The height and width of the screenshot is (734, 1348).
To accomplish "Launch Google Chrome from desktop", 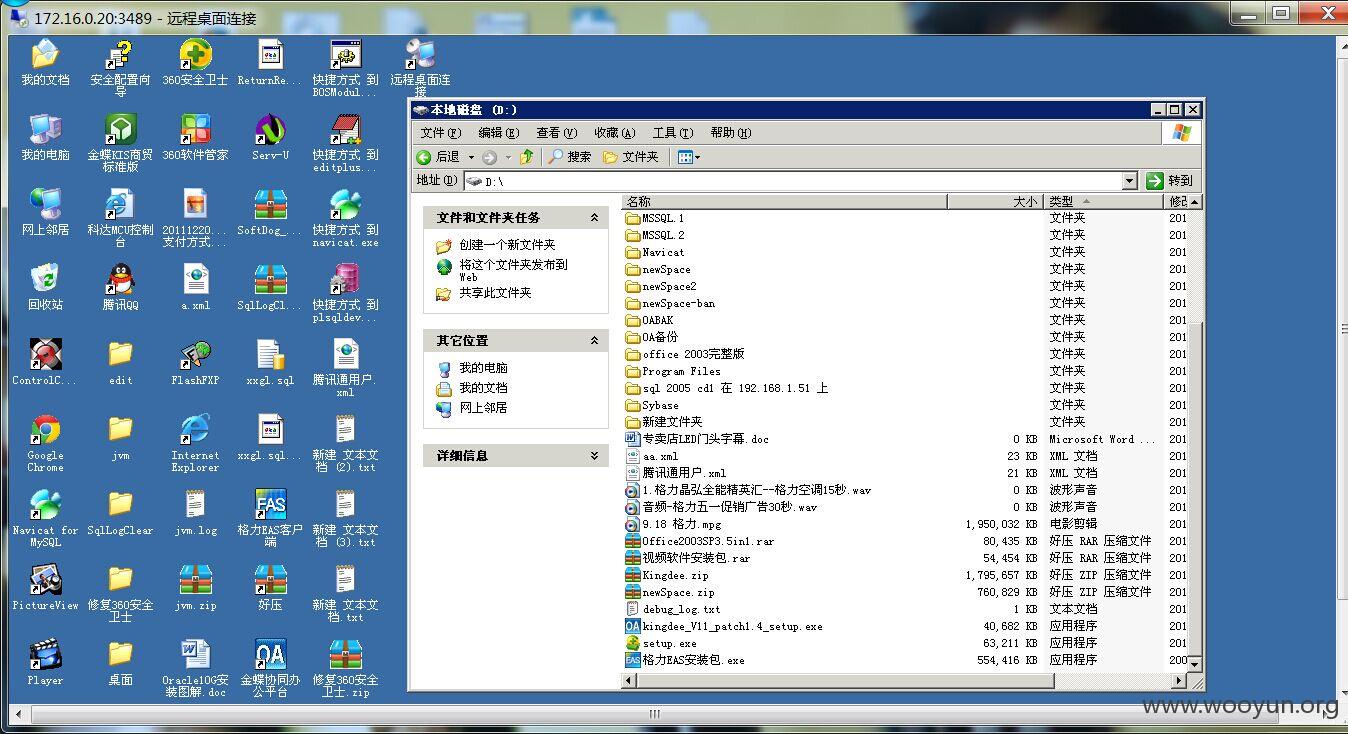I will click(x=45, y=442).
